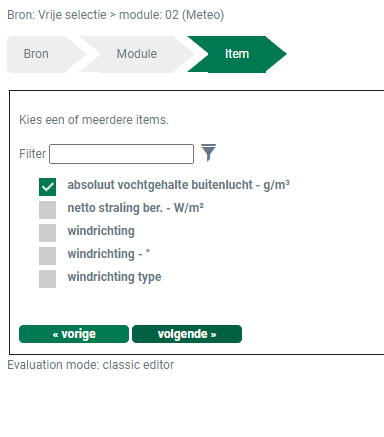This screenshot has height=437, width=384.
Task: Tick the plain windrichting checkbox
Action: click(47, 233)
